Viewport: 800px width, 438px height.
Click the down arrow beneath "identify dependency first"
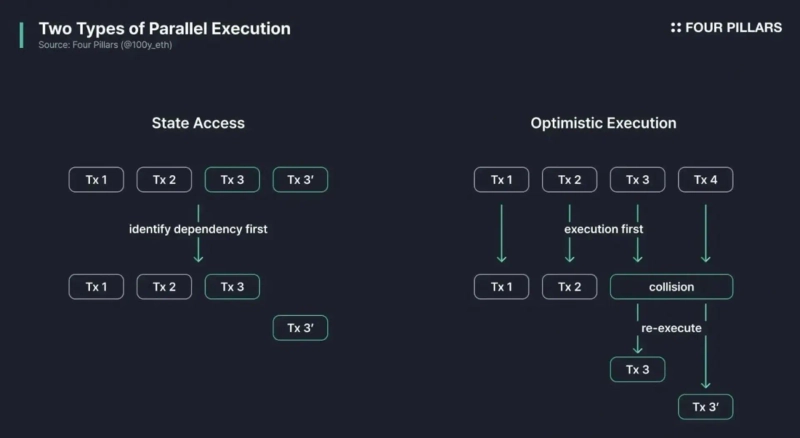(x=198, y=252)
